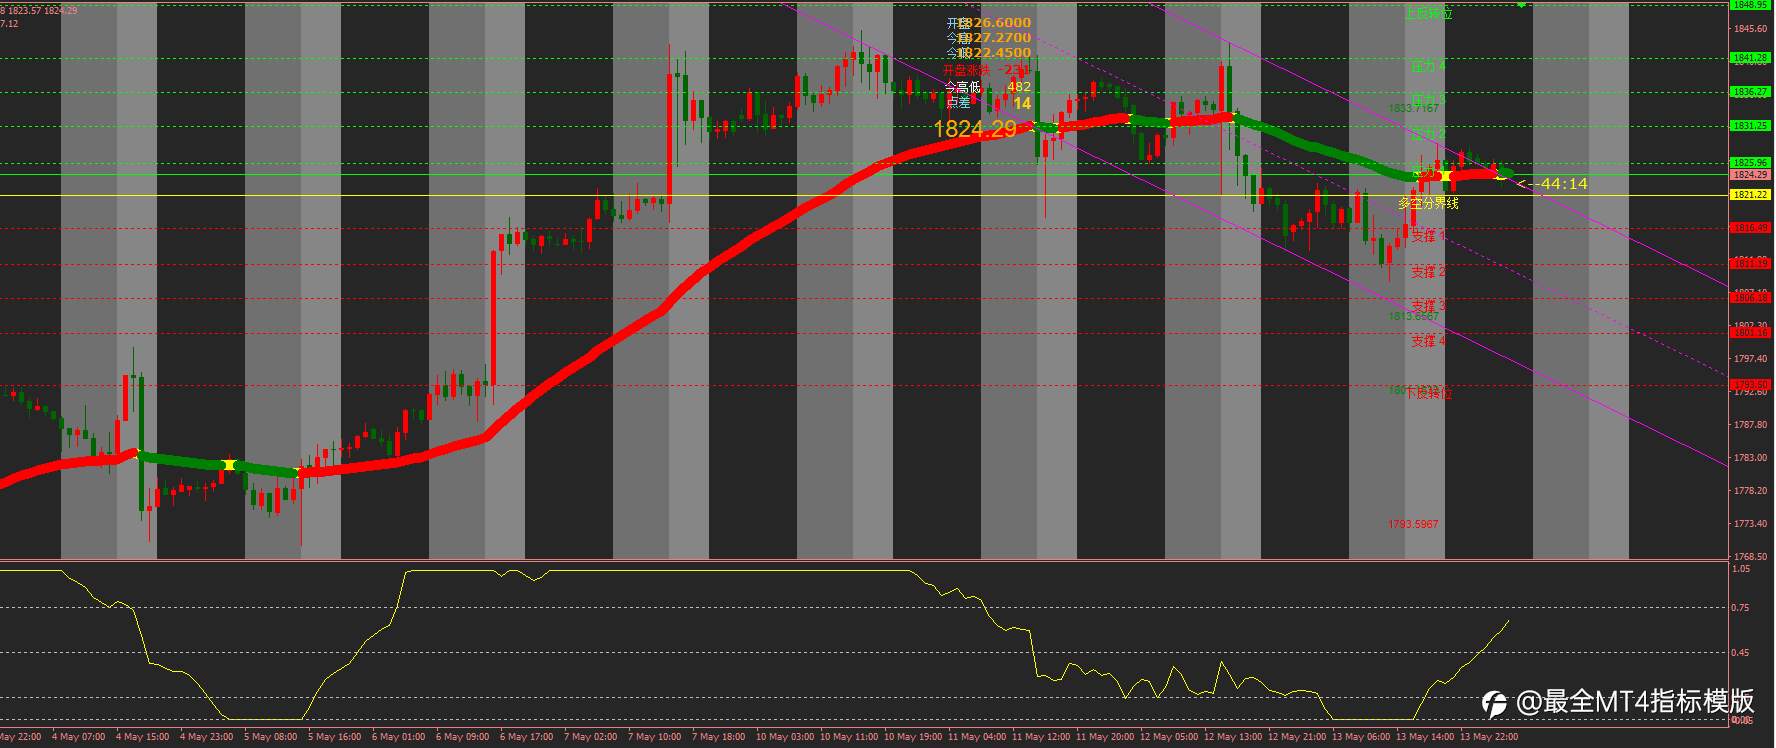The width and height of the screenshot is (1776, 748).
Task: Click the yellow 1821.22 price tag
Action: [1750, 195]
